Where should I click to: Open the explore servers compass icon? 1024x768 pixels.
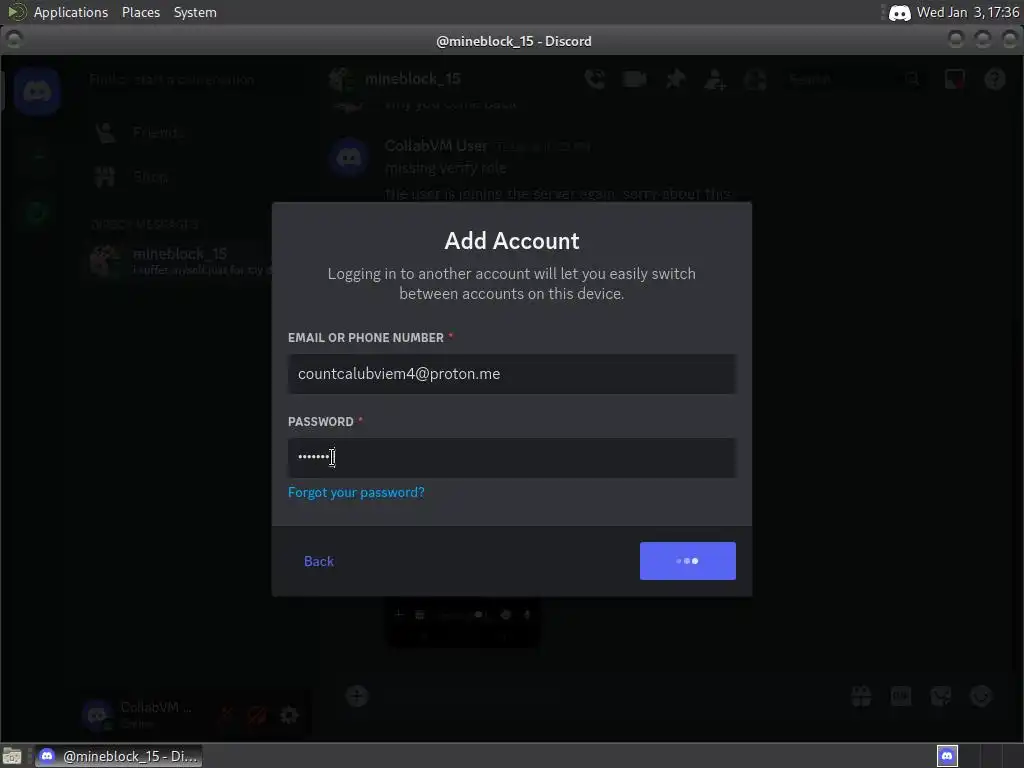point(37,213)
